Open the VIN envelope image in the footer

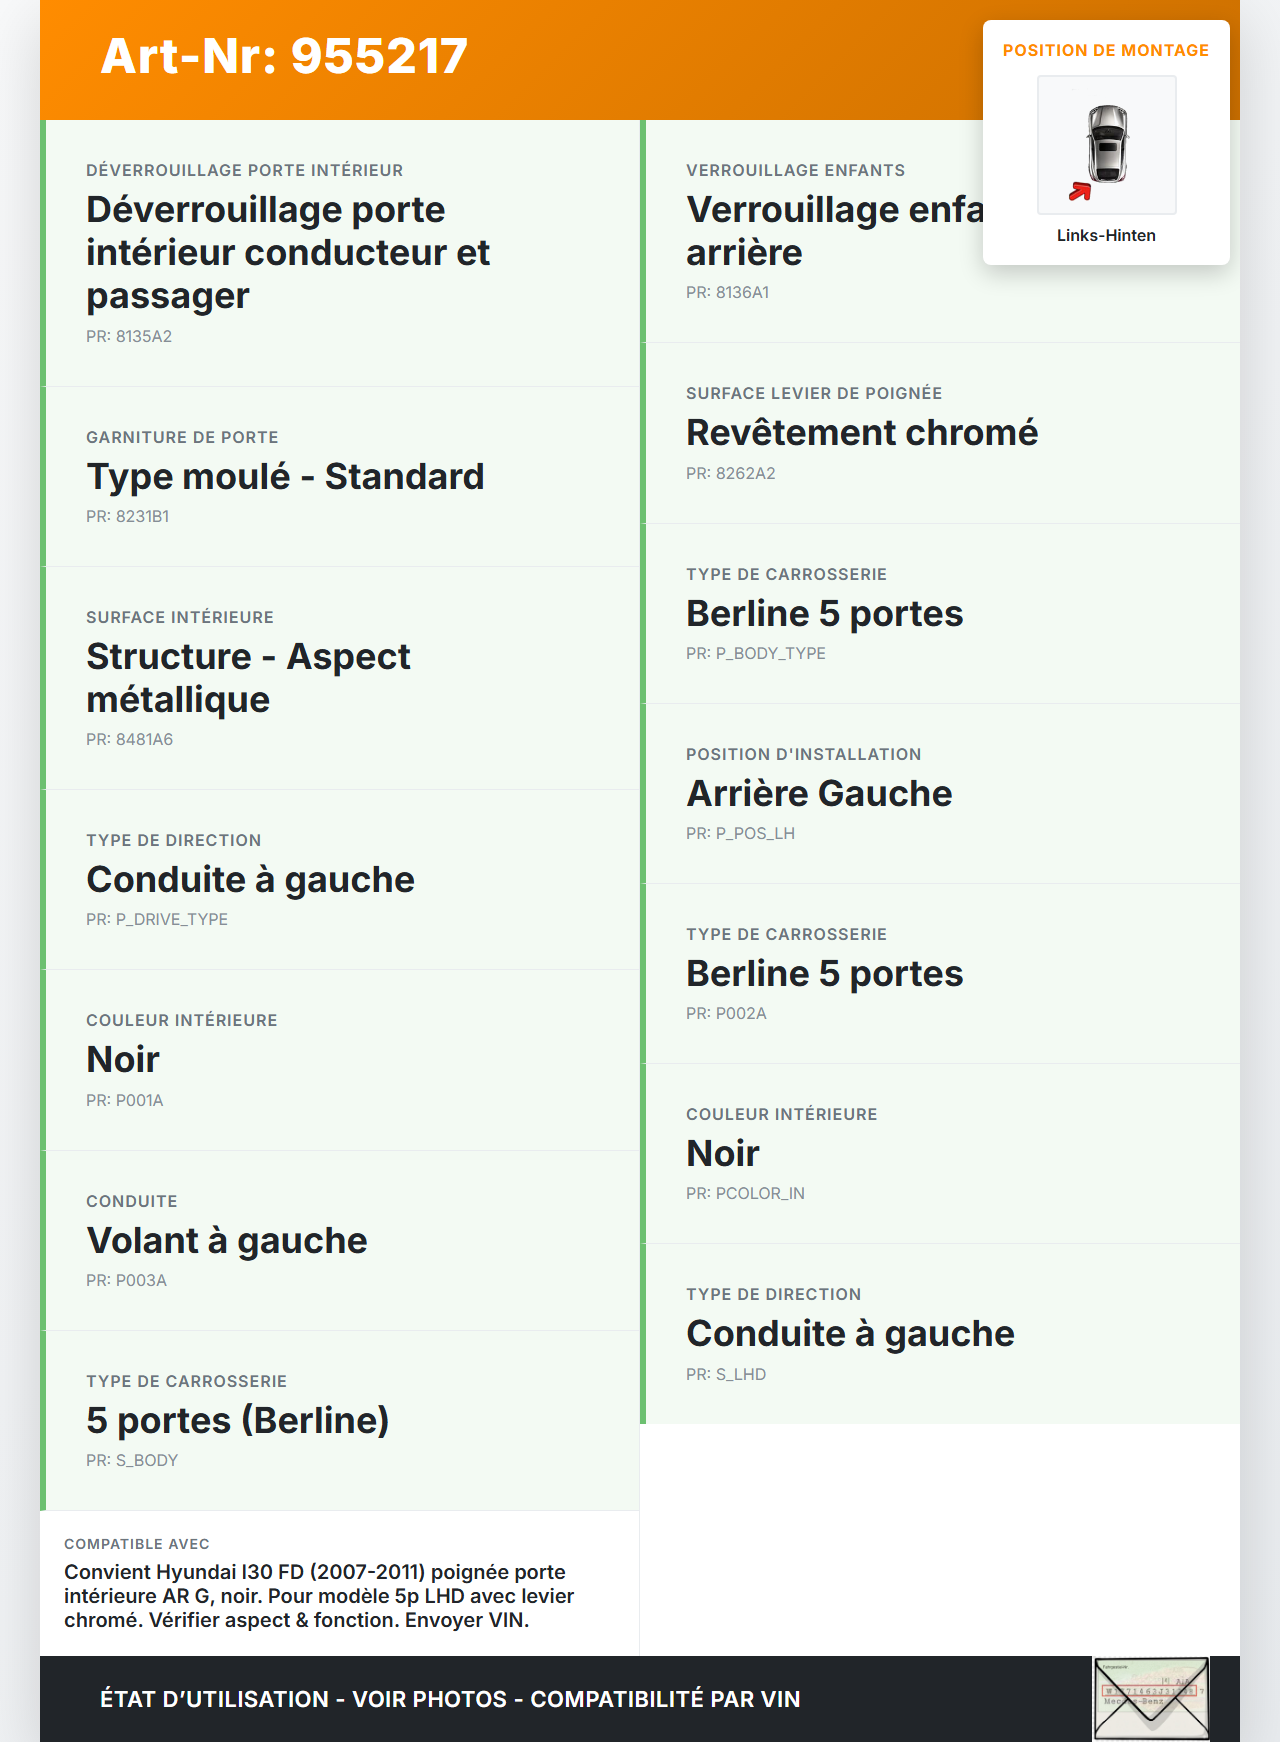click(x=1151, y=1699)
